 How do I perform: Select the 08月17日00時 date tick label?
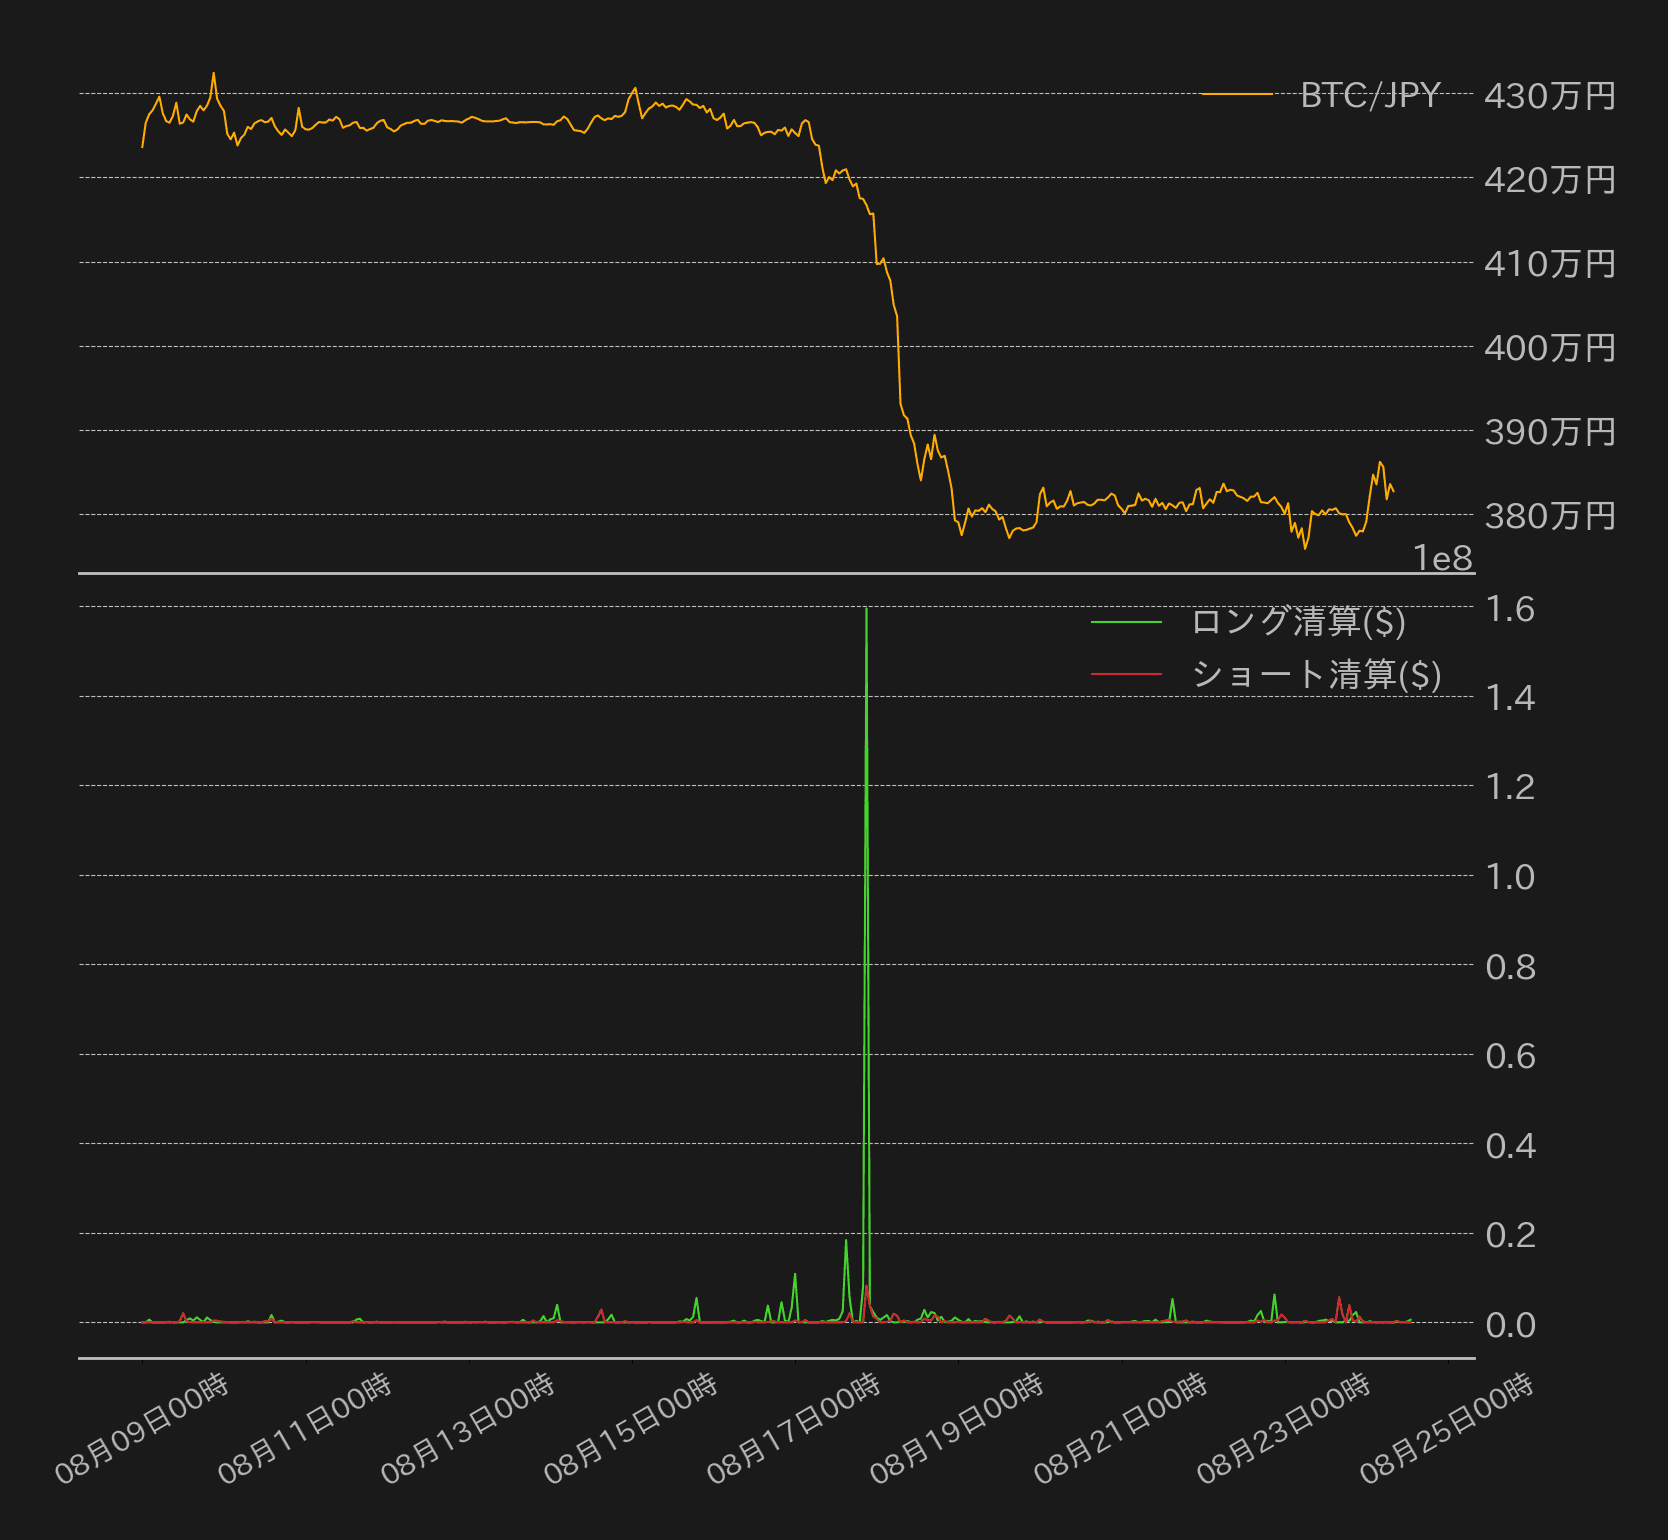794,1428
